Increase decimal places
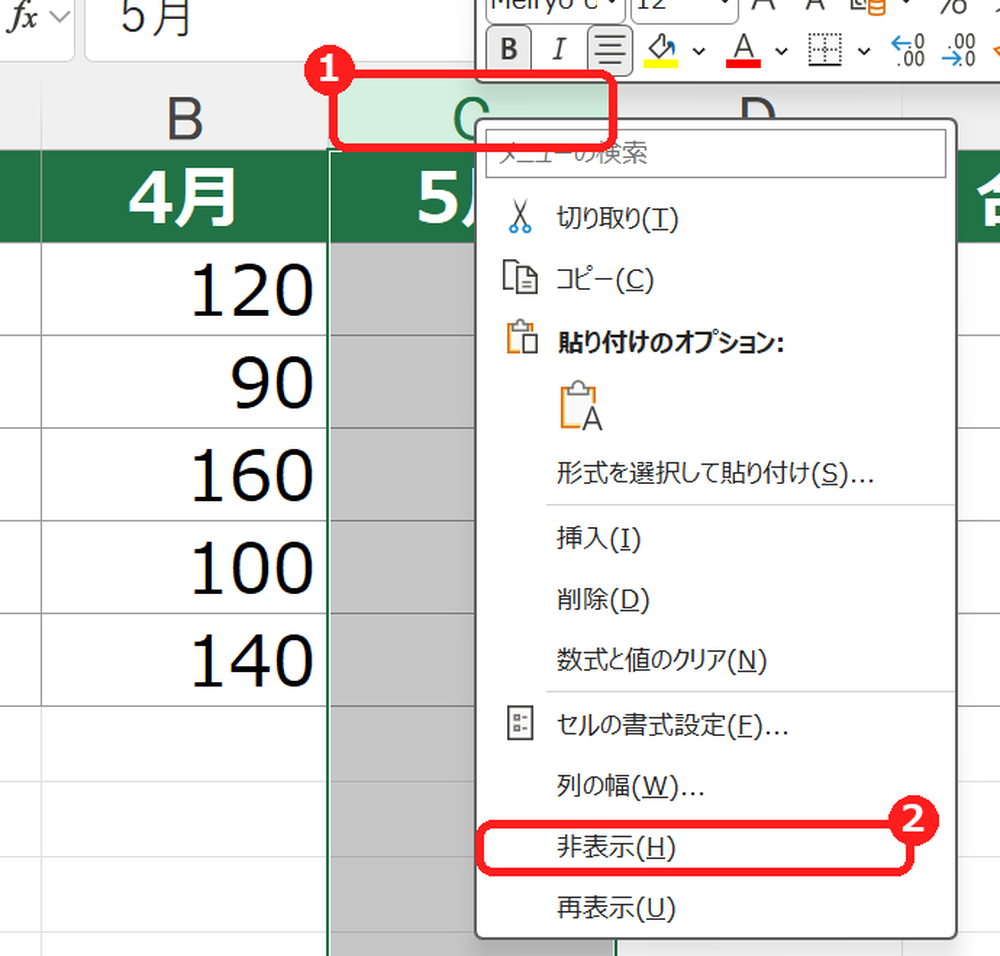 coord(908,50)
